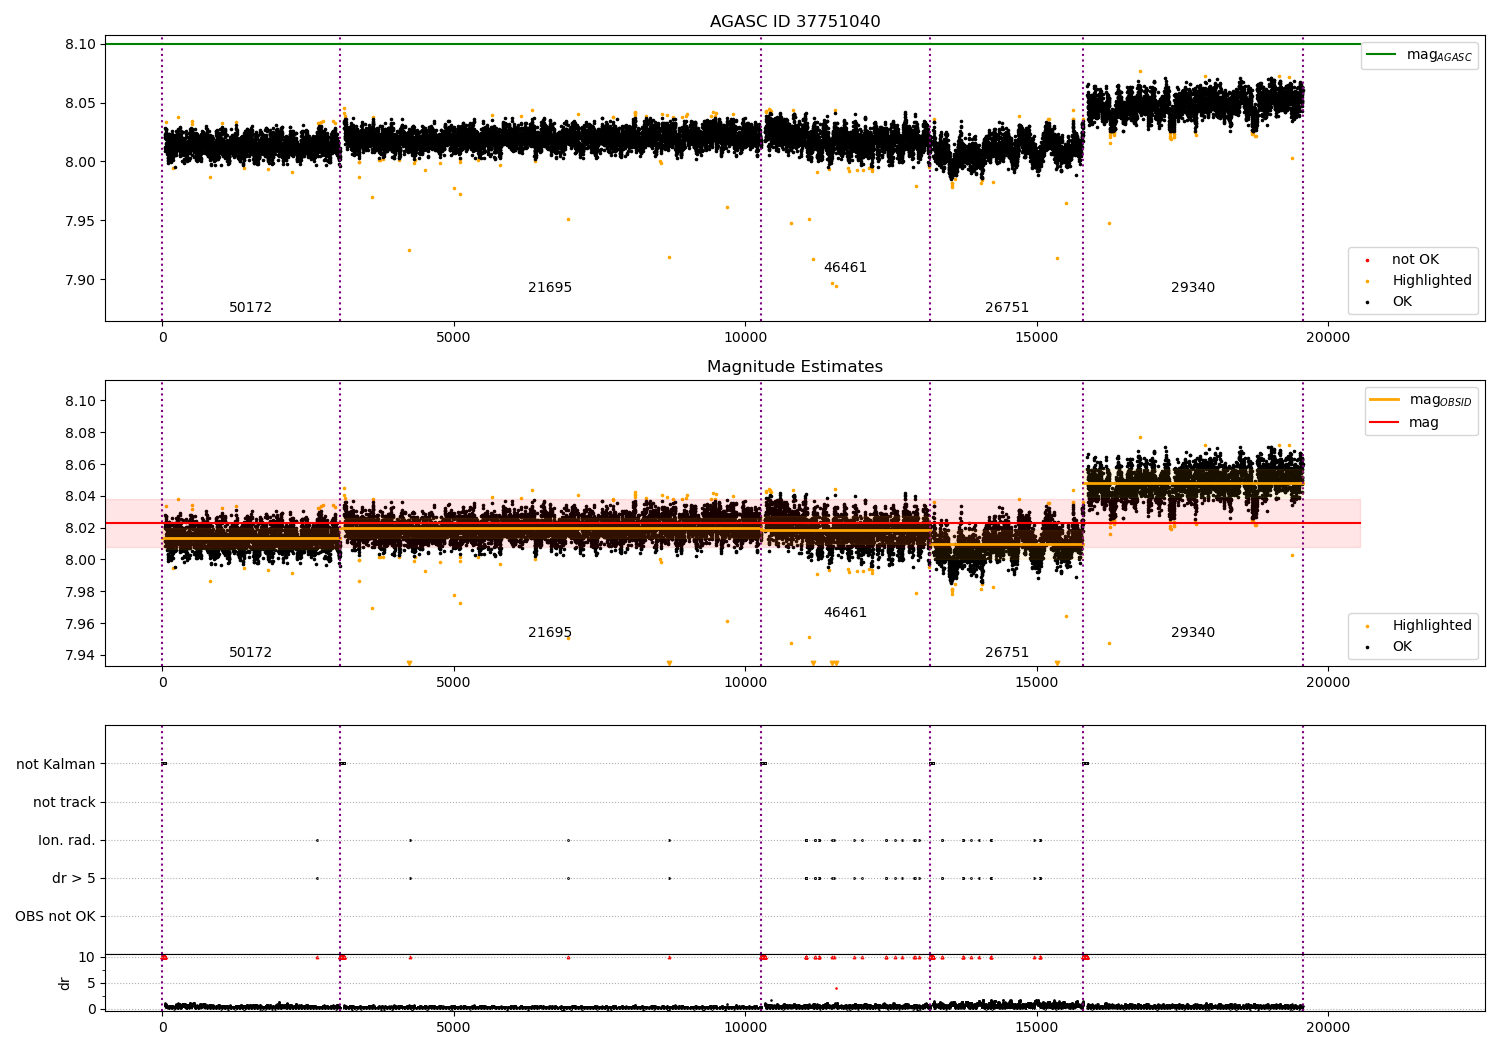Viewport: 1500px width, 1050px height.
Task: Click the 'Ion. rad.' row label
Action: point(67,840)
